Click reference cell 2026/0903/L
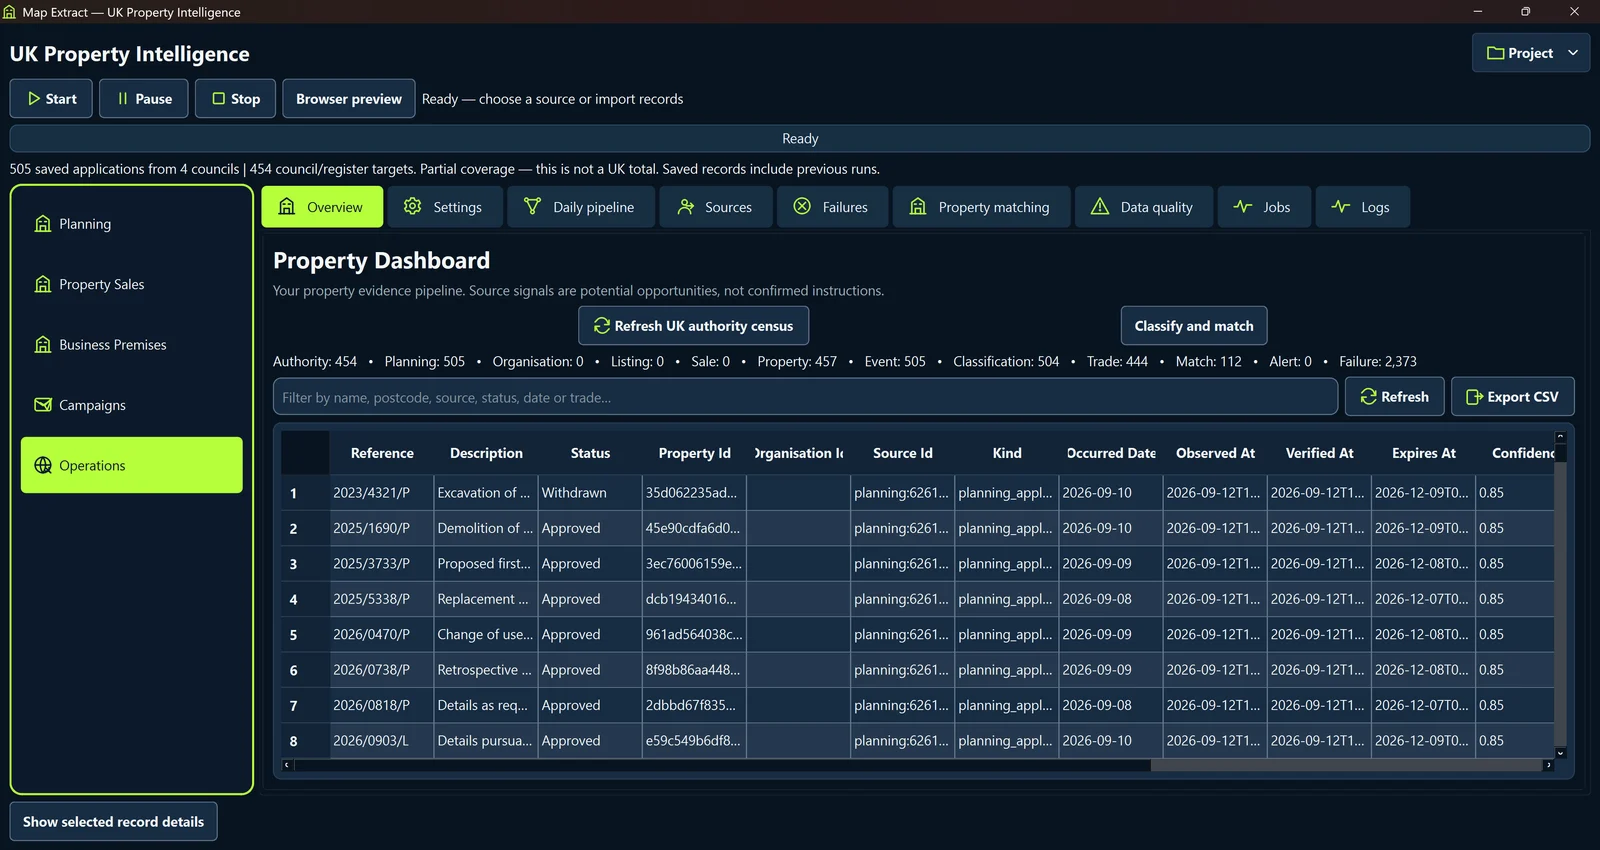Screen dimensions: 1600x850 tap(382, 741)
